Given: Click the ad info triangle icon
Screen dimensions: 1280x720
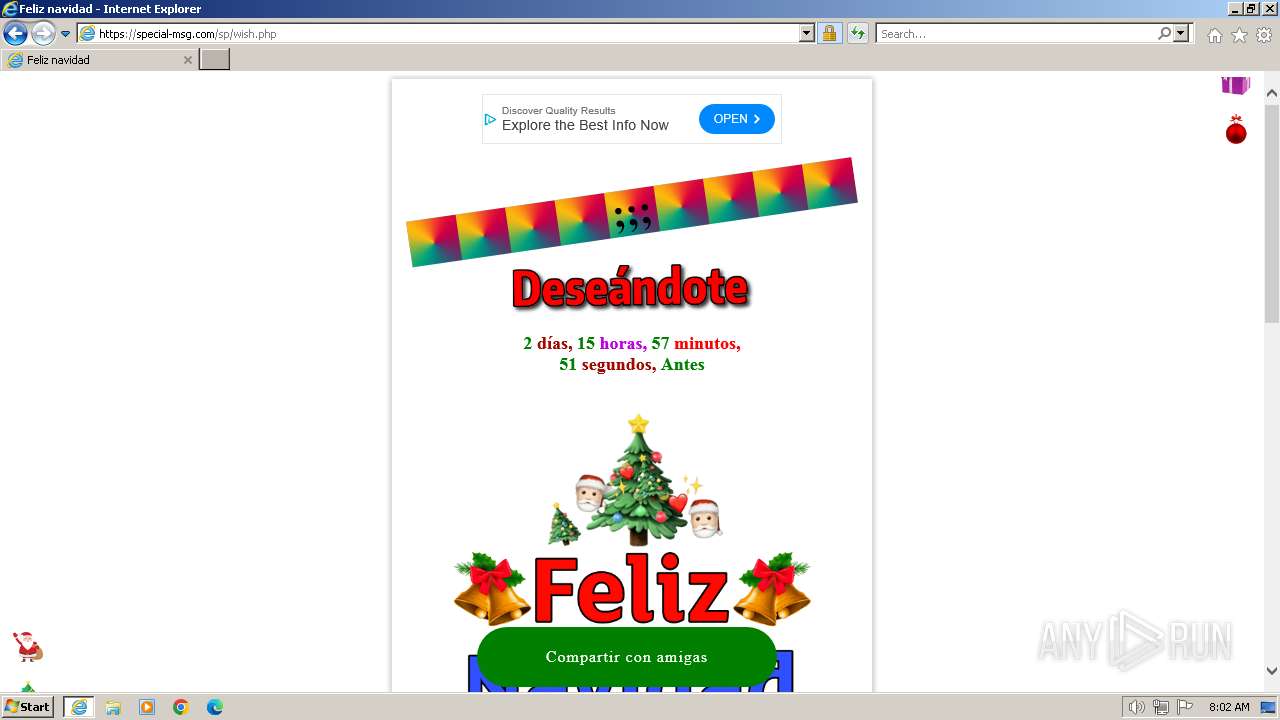Looking at the screenshot, I should tap(490, 119).
